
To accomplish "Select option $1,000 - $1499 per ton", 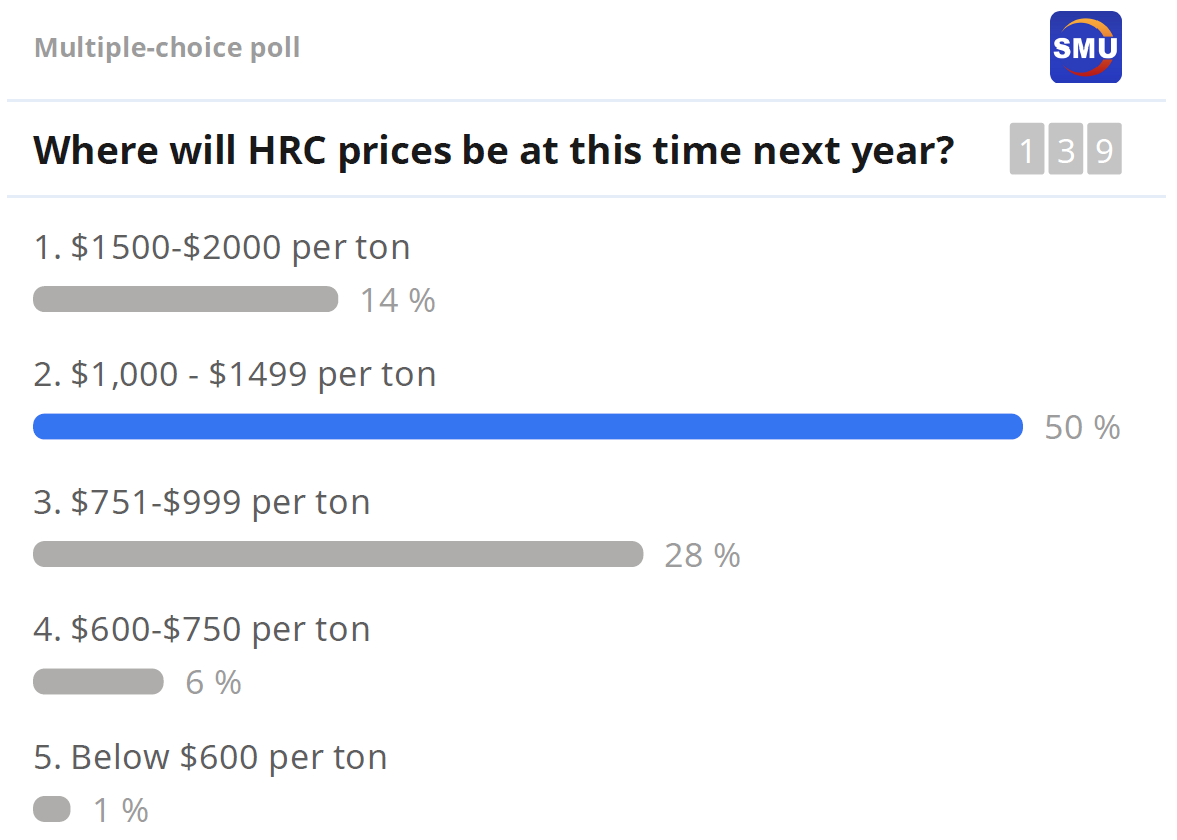I will (x=235, y=374).
